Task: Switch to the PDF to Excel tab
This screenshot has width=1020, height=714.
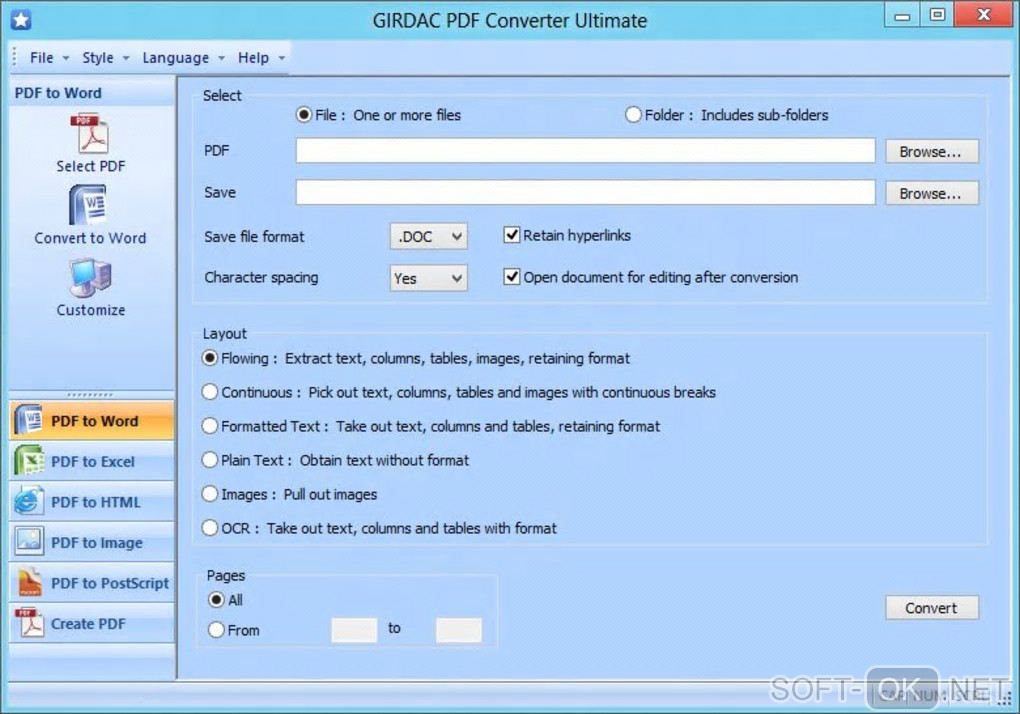Action: (x=92, y=461)
